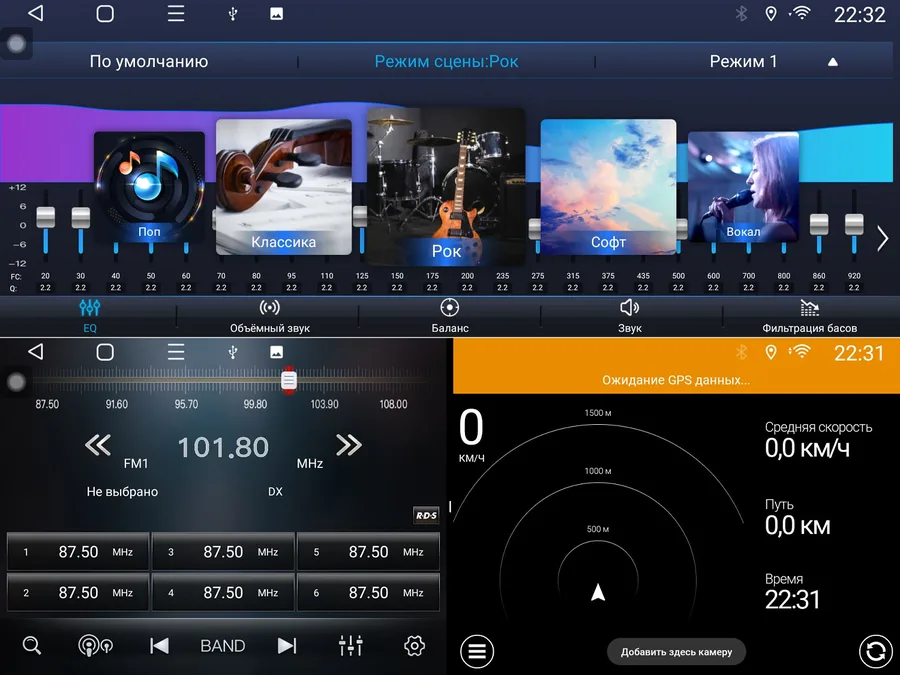Viewport: 900px width, 675px height.
Task: Toggle the RDS button
Action: (x=426, y=515)
